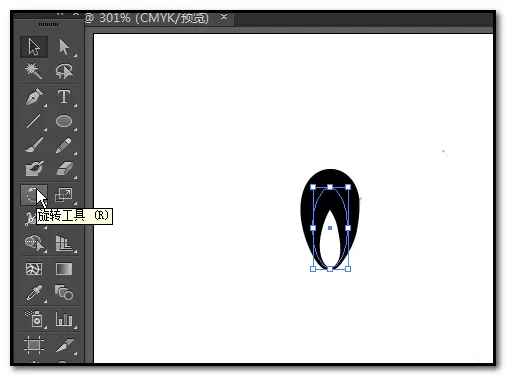Click the bottom-right bounding box handle
The image size is (507, 377).
point(348,269)
